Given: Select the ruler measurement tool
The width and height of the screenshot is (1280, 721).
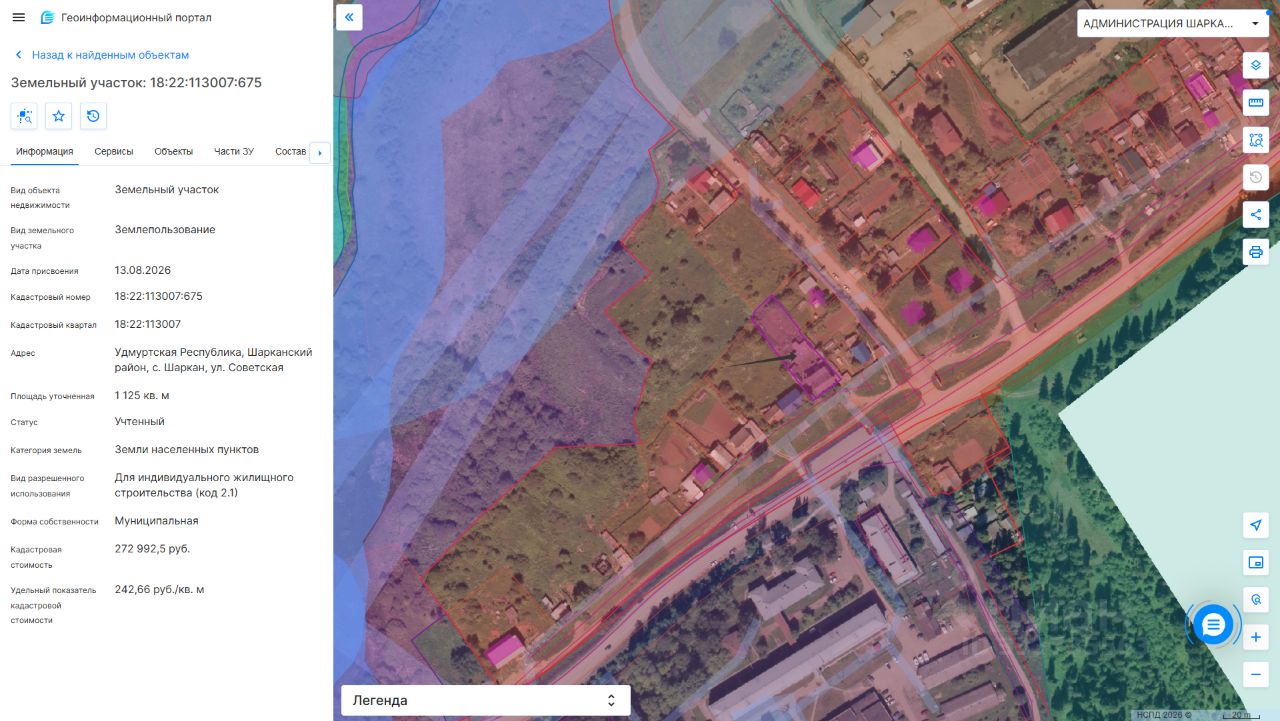Looking at the screenshot, I should [x=1256, y=102].
